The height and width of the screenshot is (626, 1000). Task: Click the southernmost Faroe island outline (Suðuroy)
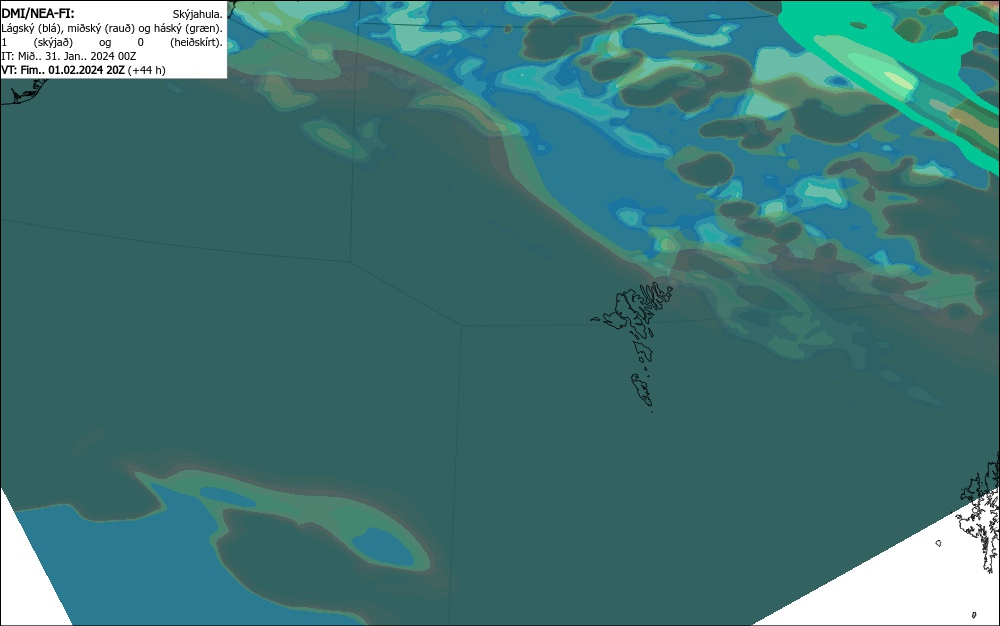[x=643, y=391]
